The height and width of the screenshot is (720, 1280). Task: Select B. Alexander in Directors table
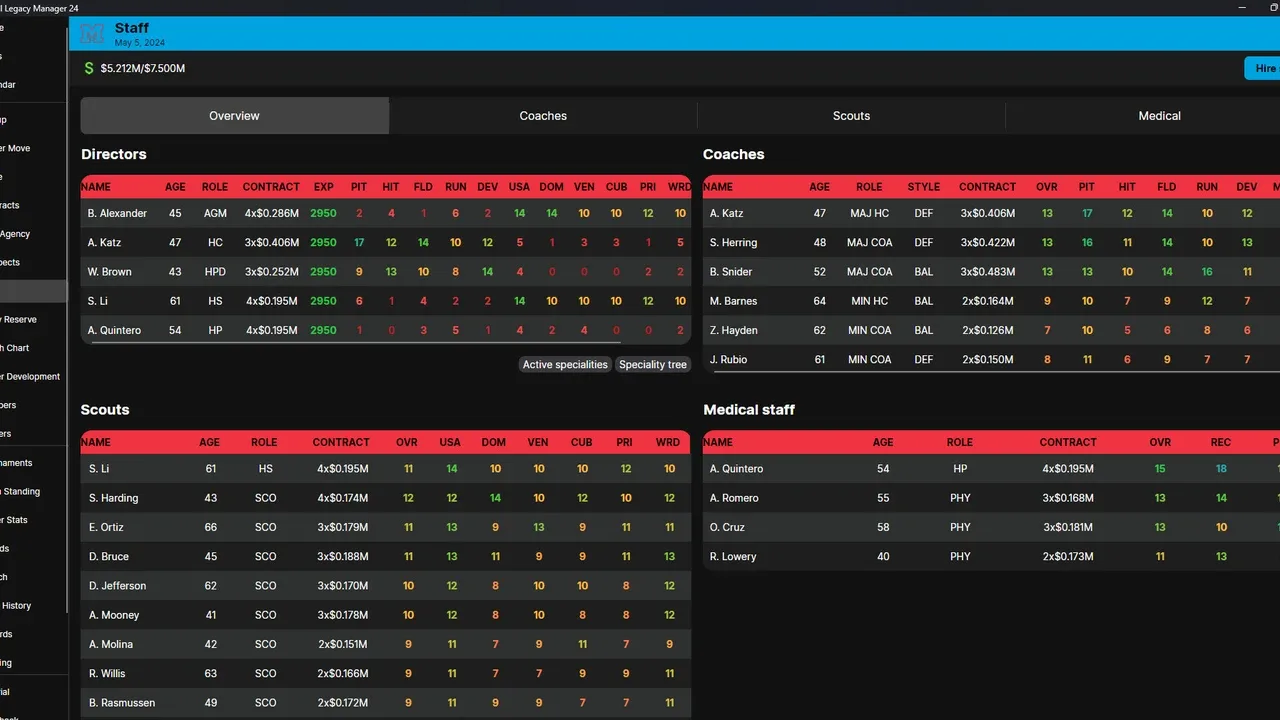(117, 213)
